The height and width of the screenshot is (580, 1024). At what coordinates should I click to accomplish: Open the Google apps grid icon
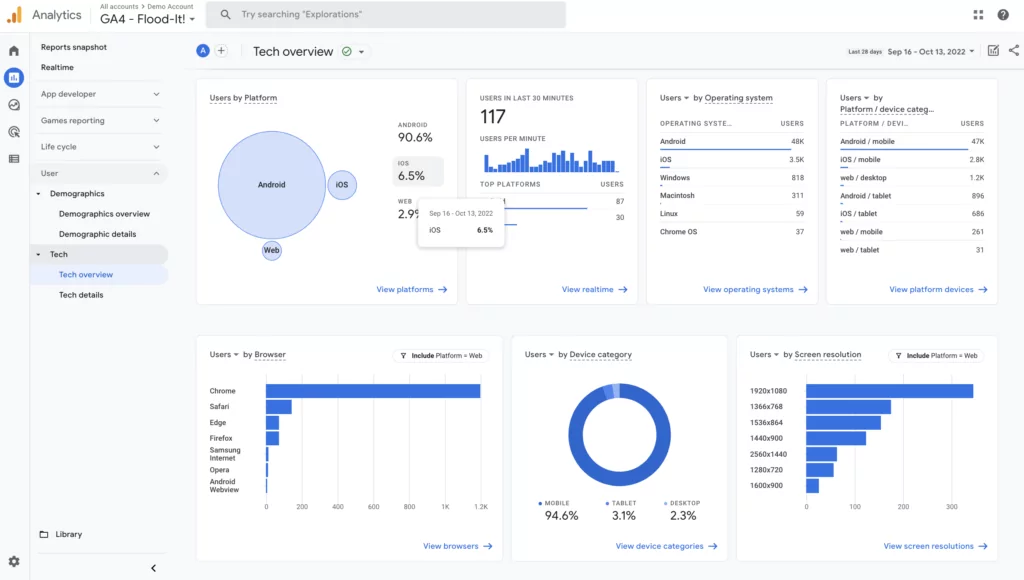(978, 15)
